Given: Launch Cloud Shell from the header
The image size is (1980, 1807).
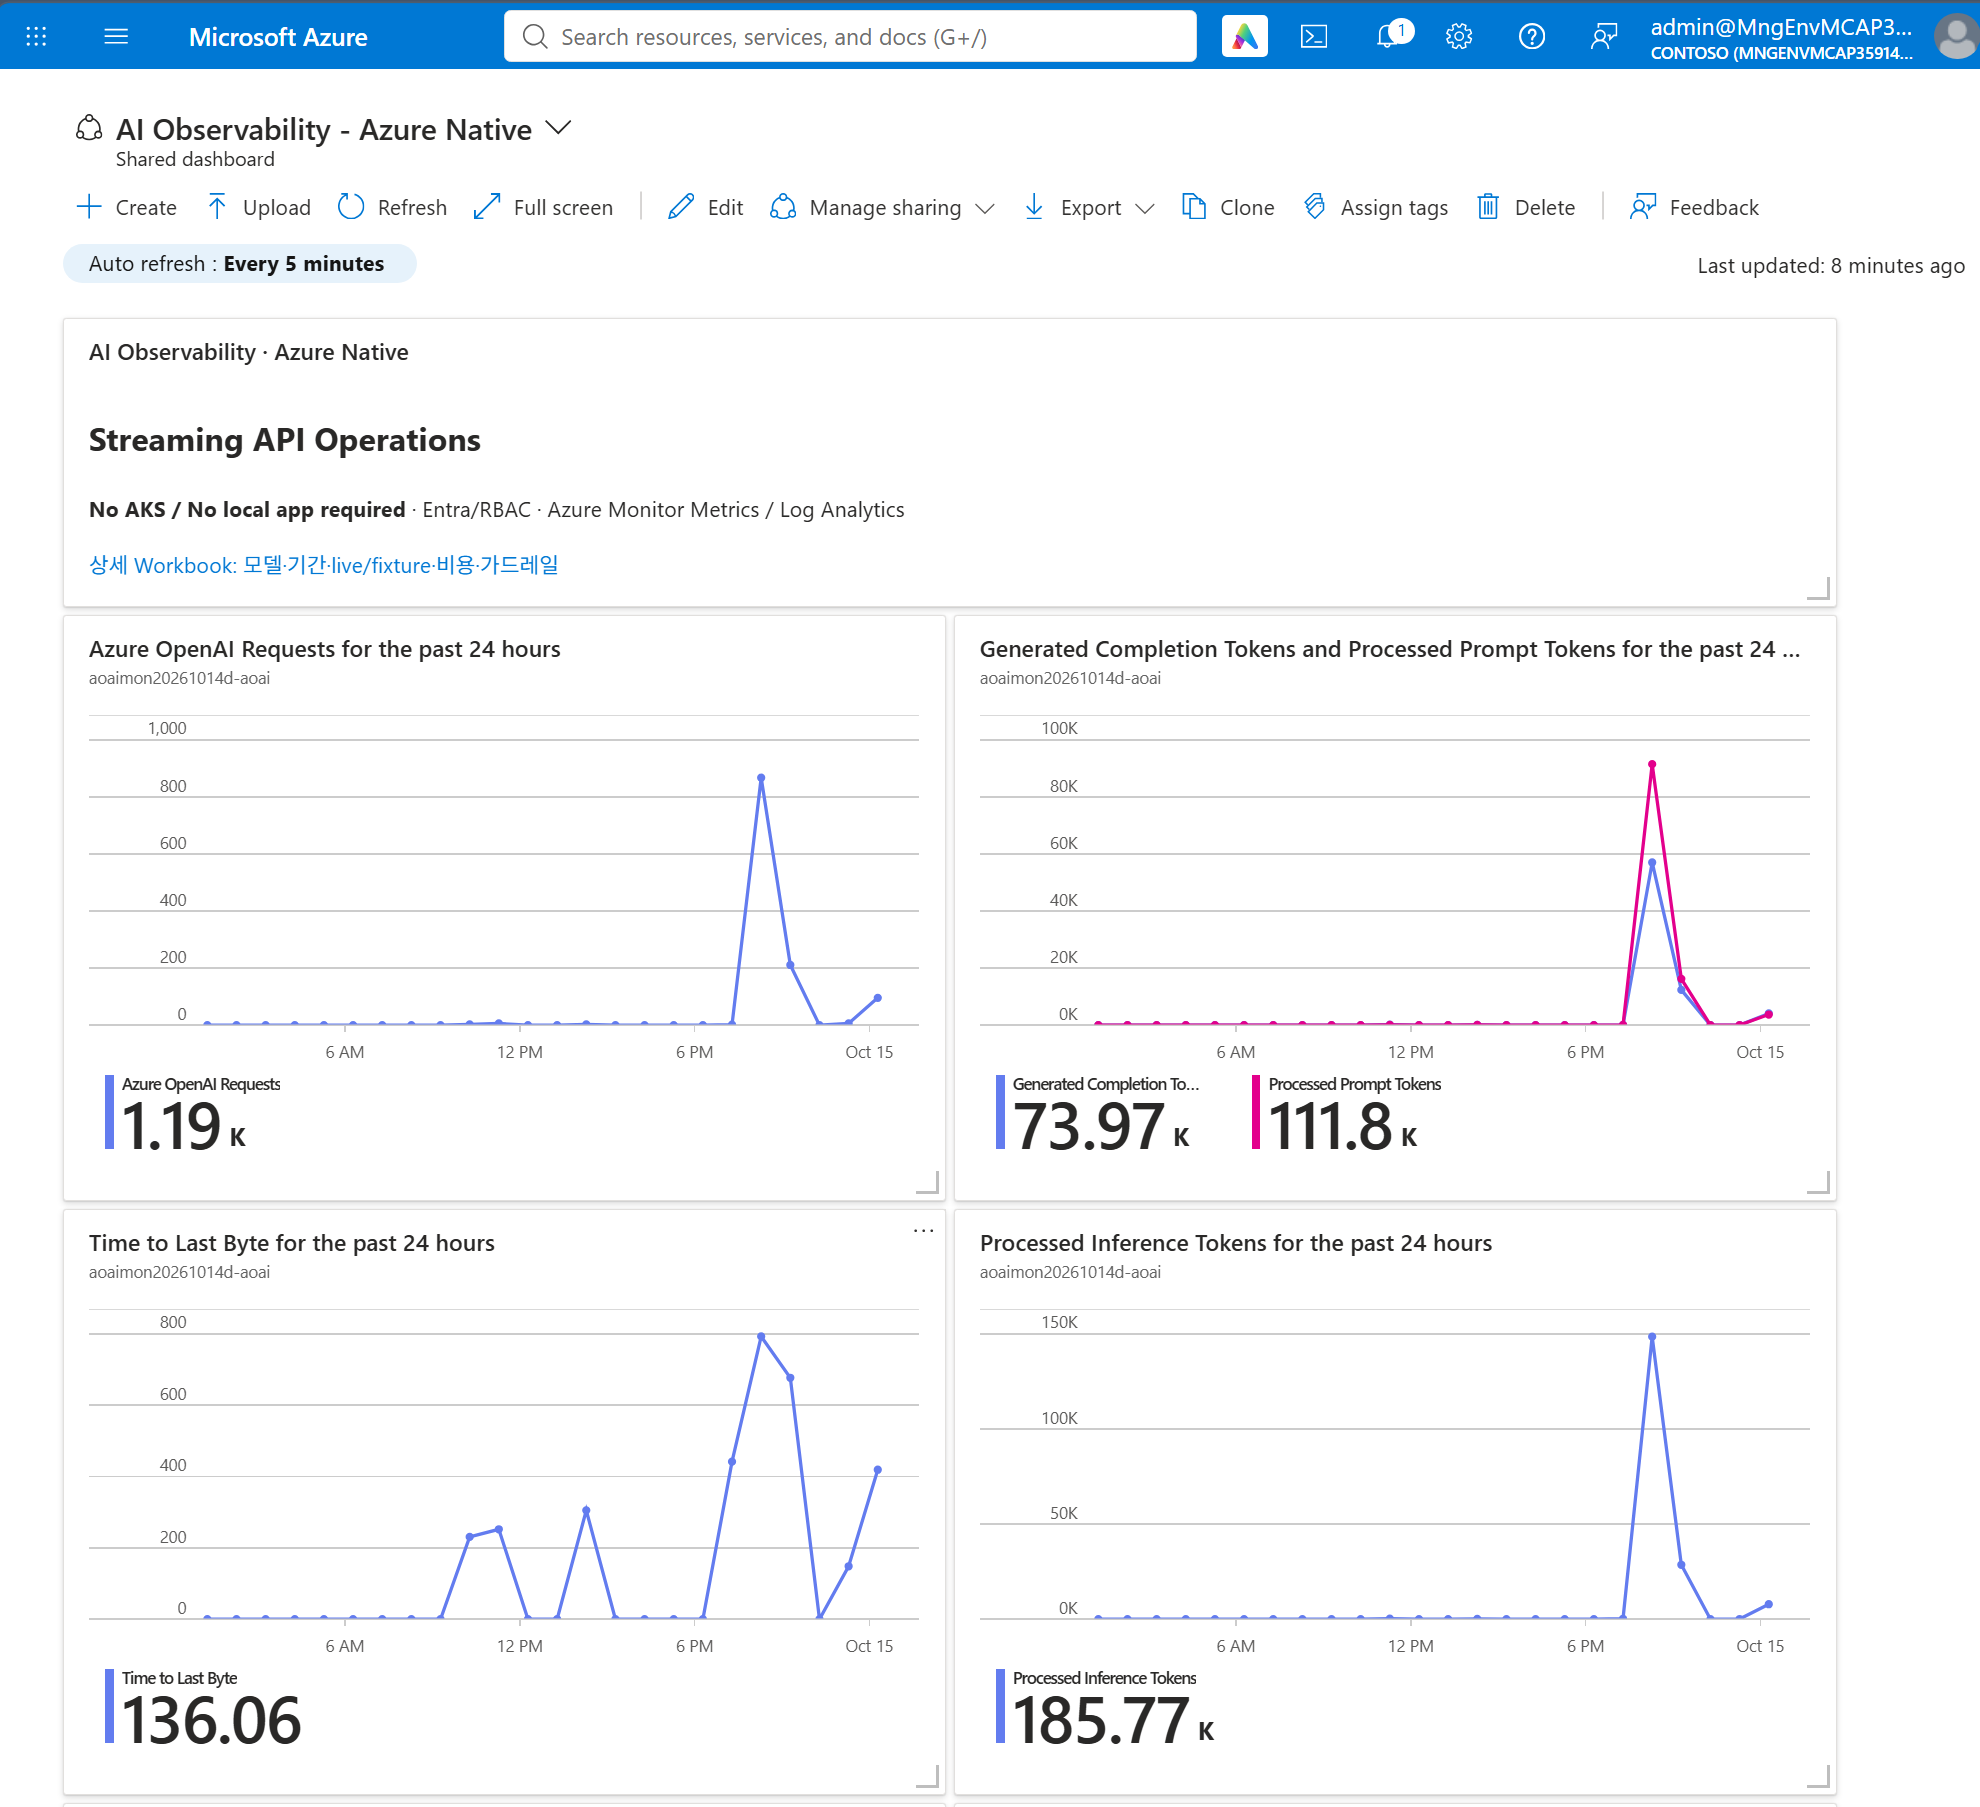Looking at the screenshot, I should 1314,37.
